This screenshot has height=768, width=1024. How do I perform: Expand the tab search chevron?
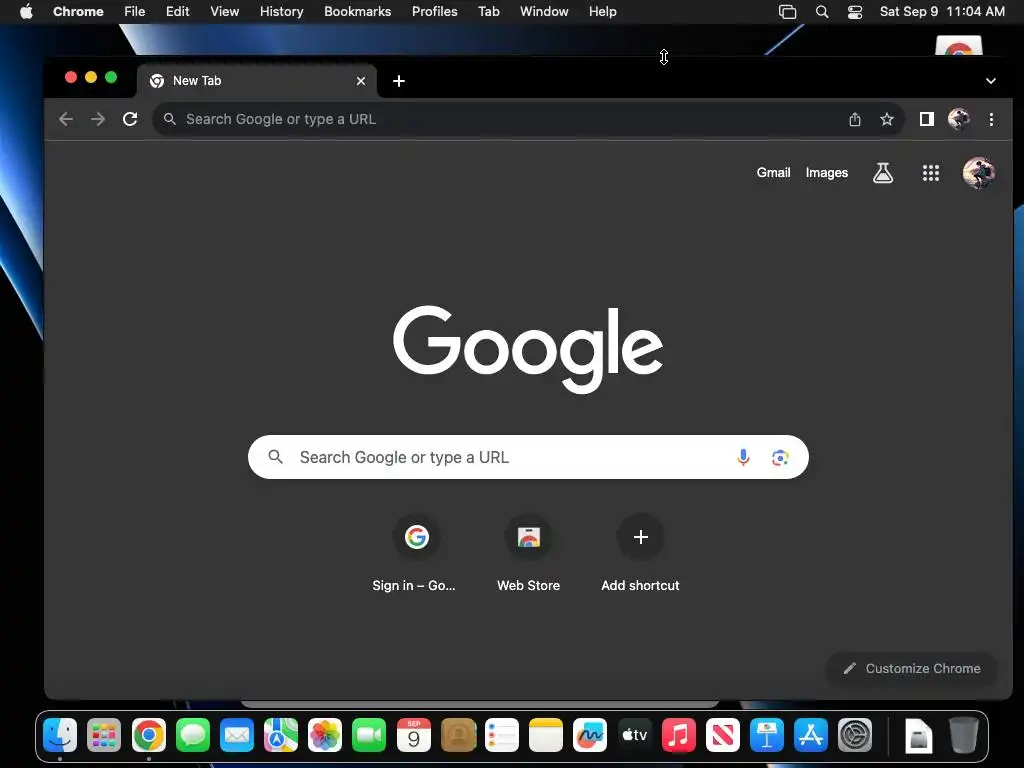click(991, 81)
